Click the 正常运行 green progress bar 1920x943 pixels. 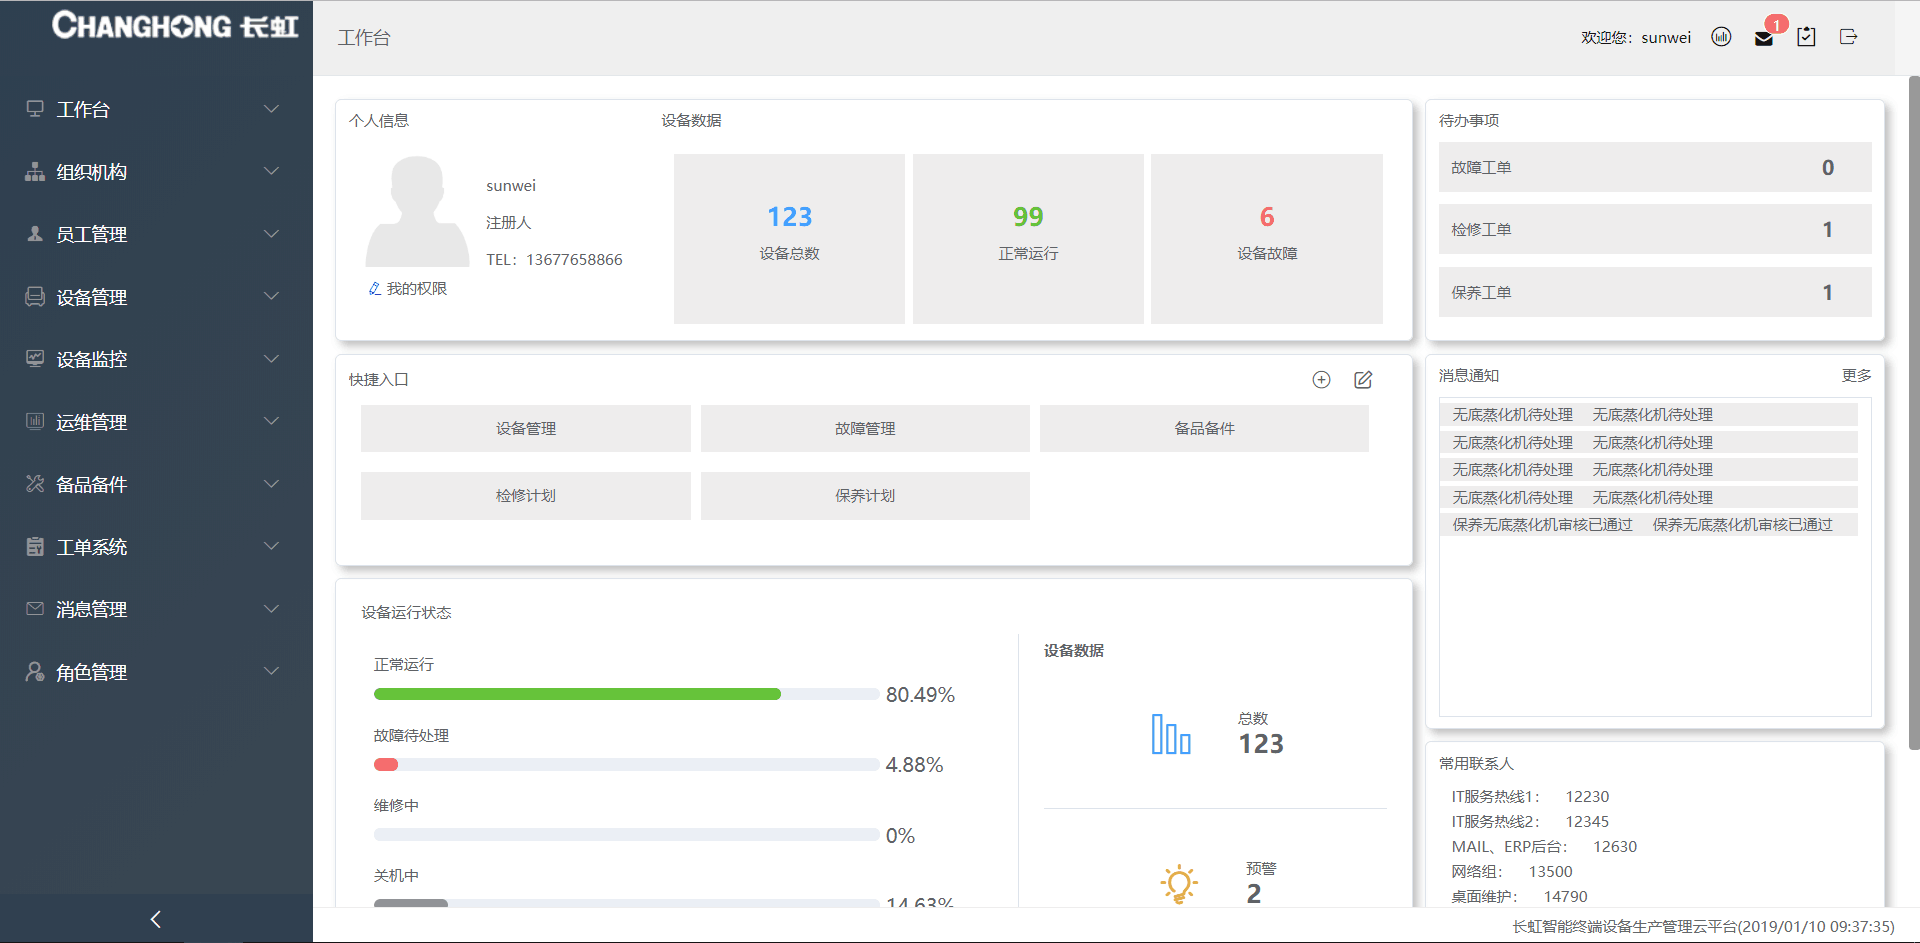tap(626, 694)
